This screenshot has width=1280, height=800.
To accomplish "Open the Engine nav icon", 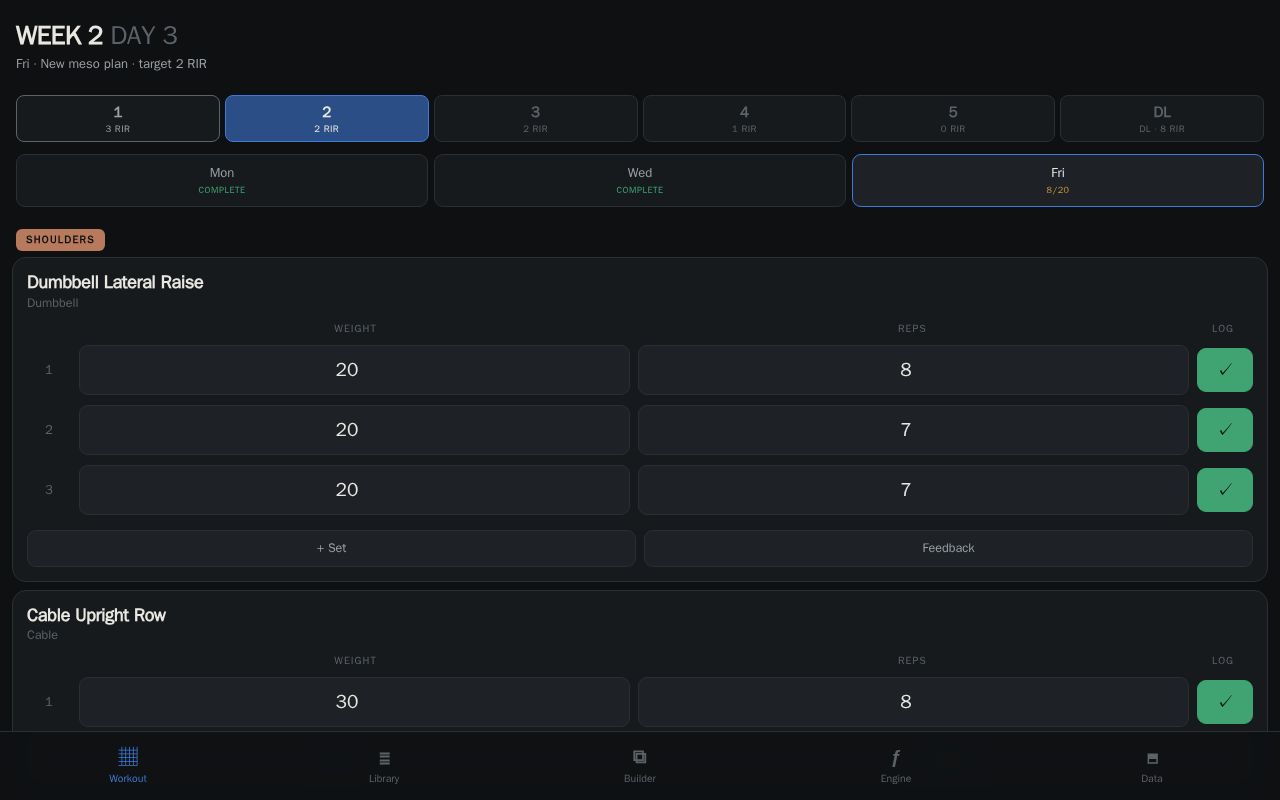I will click(x=896, y=758).
